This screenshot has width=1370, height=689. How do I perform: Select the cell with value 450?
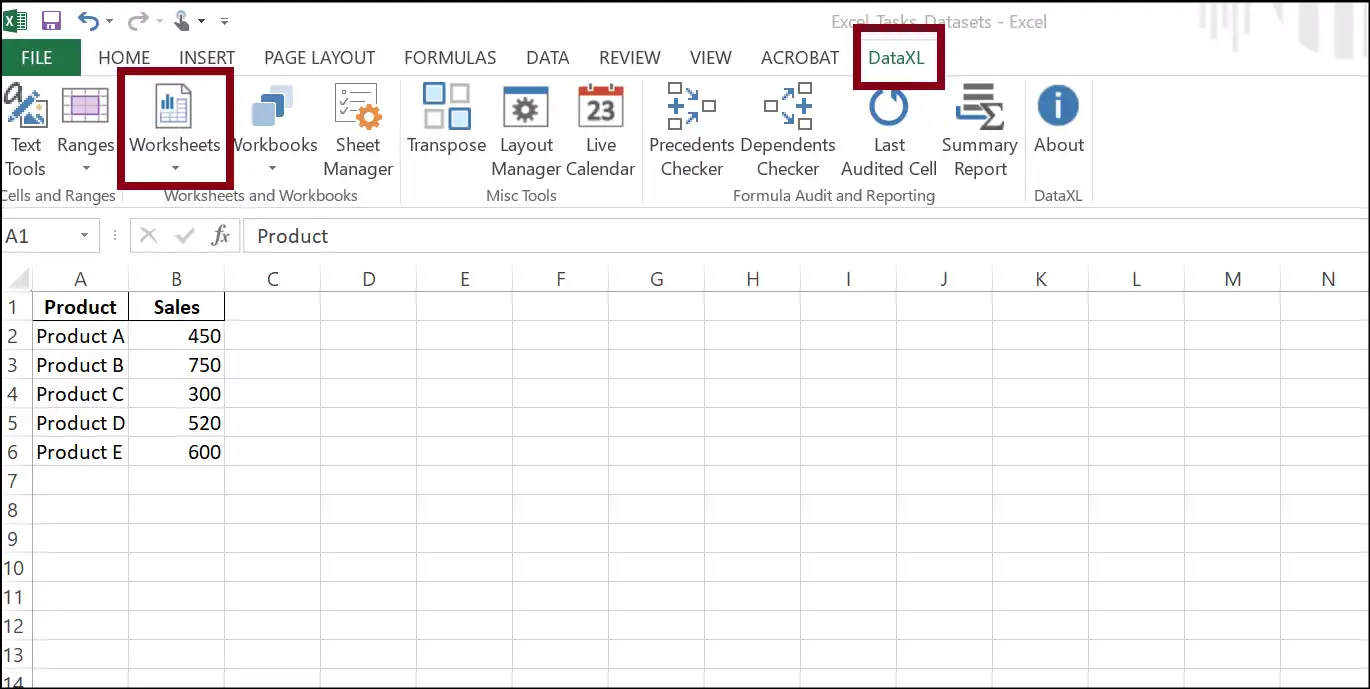click(177, 336)
